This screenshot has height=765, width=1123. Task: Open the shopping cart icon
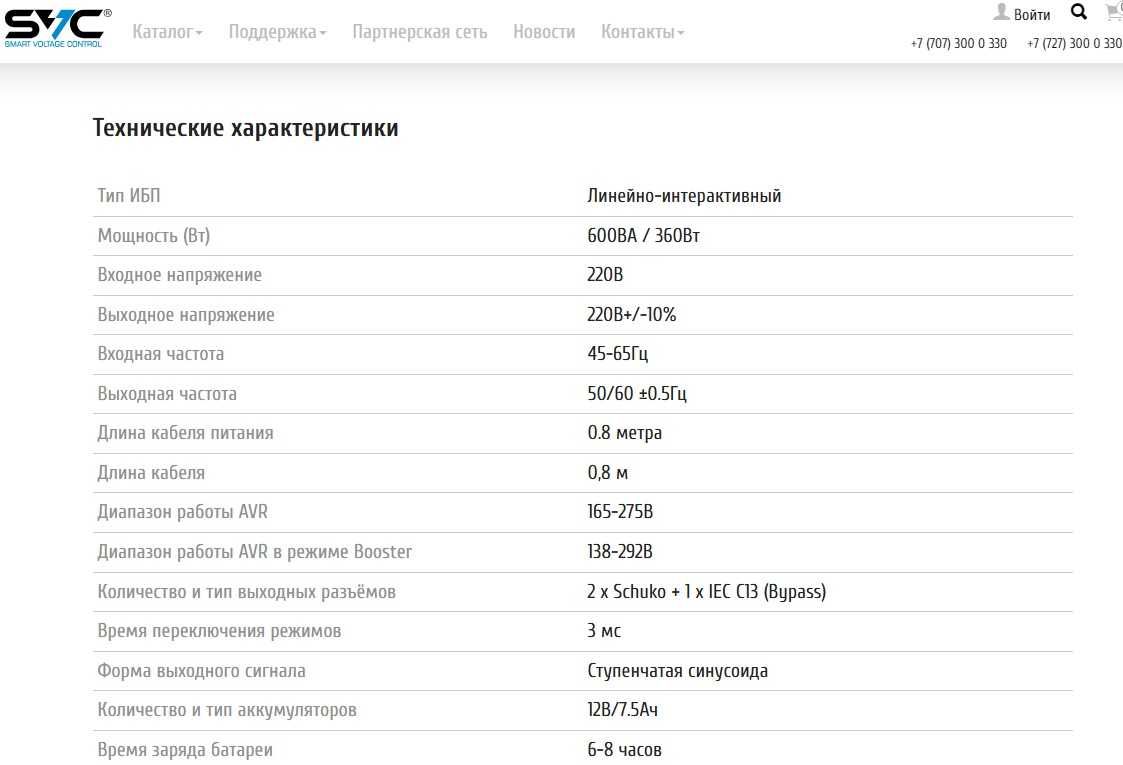coord(1114,11)
